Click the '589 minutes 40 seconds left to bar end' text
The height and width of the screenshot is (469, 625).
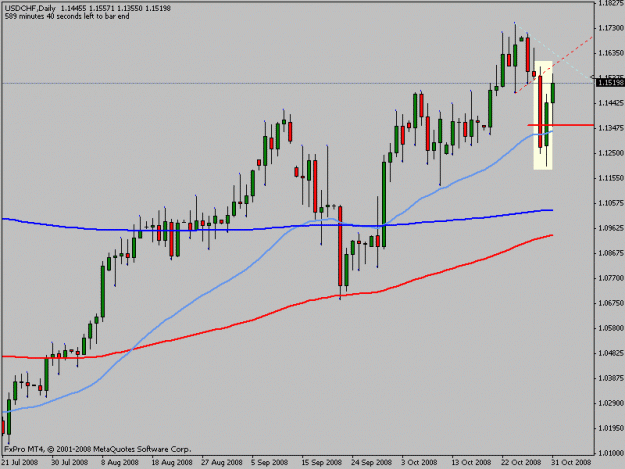[67, 16]
